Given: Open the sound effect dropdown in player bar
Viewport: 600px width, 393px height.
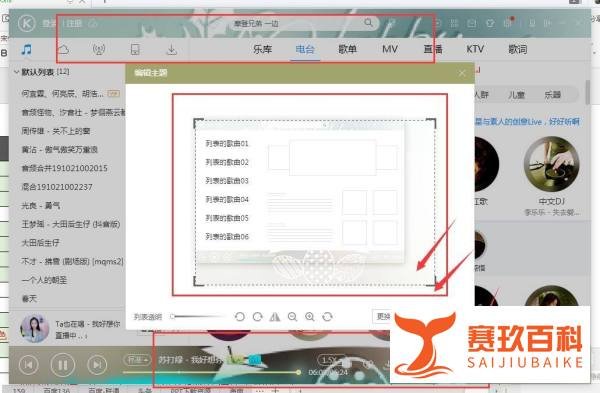Looking at the screenshot, I should pos(137,360).
